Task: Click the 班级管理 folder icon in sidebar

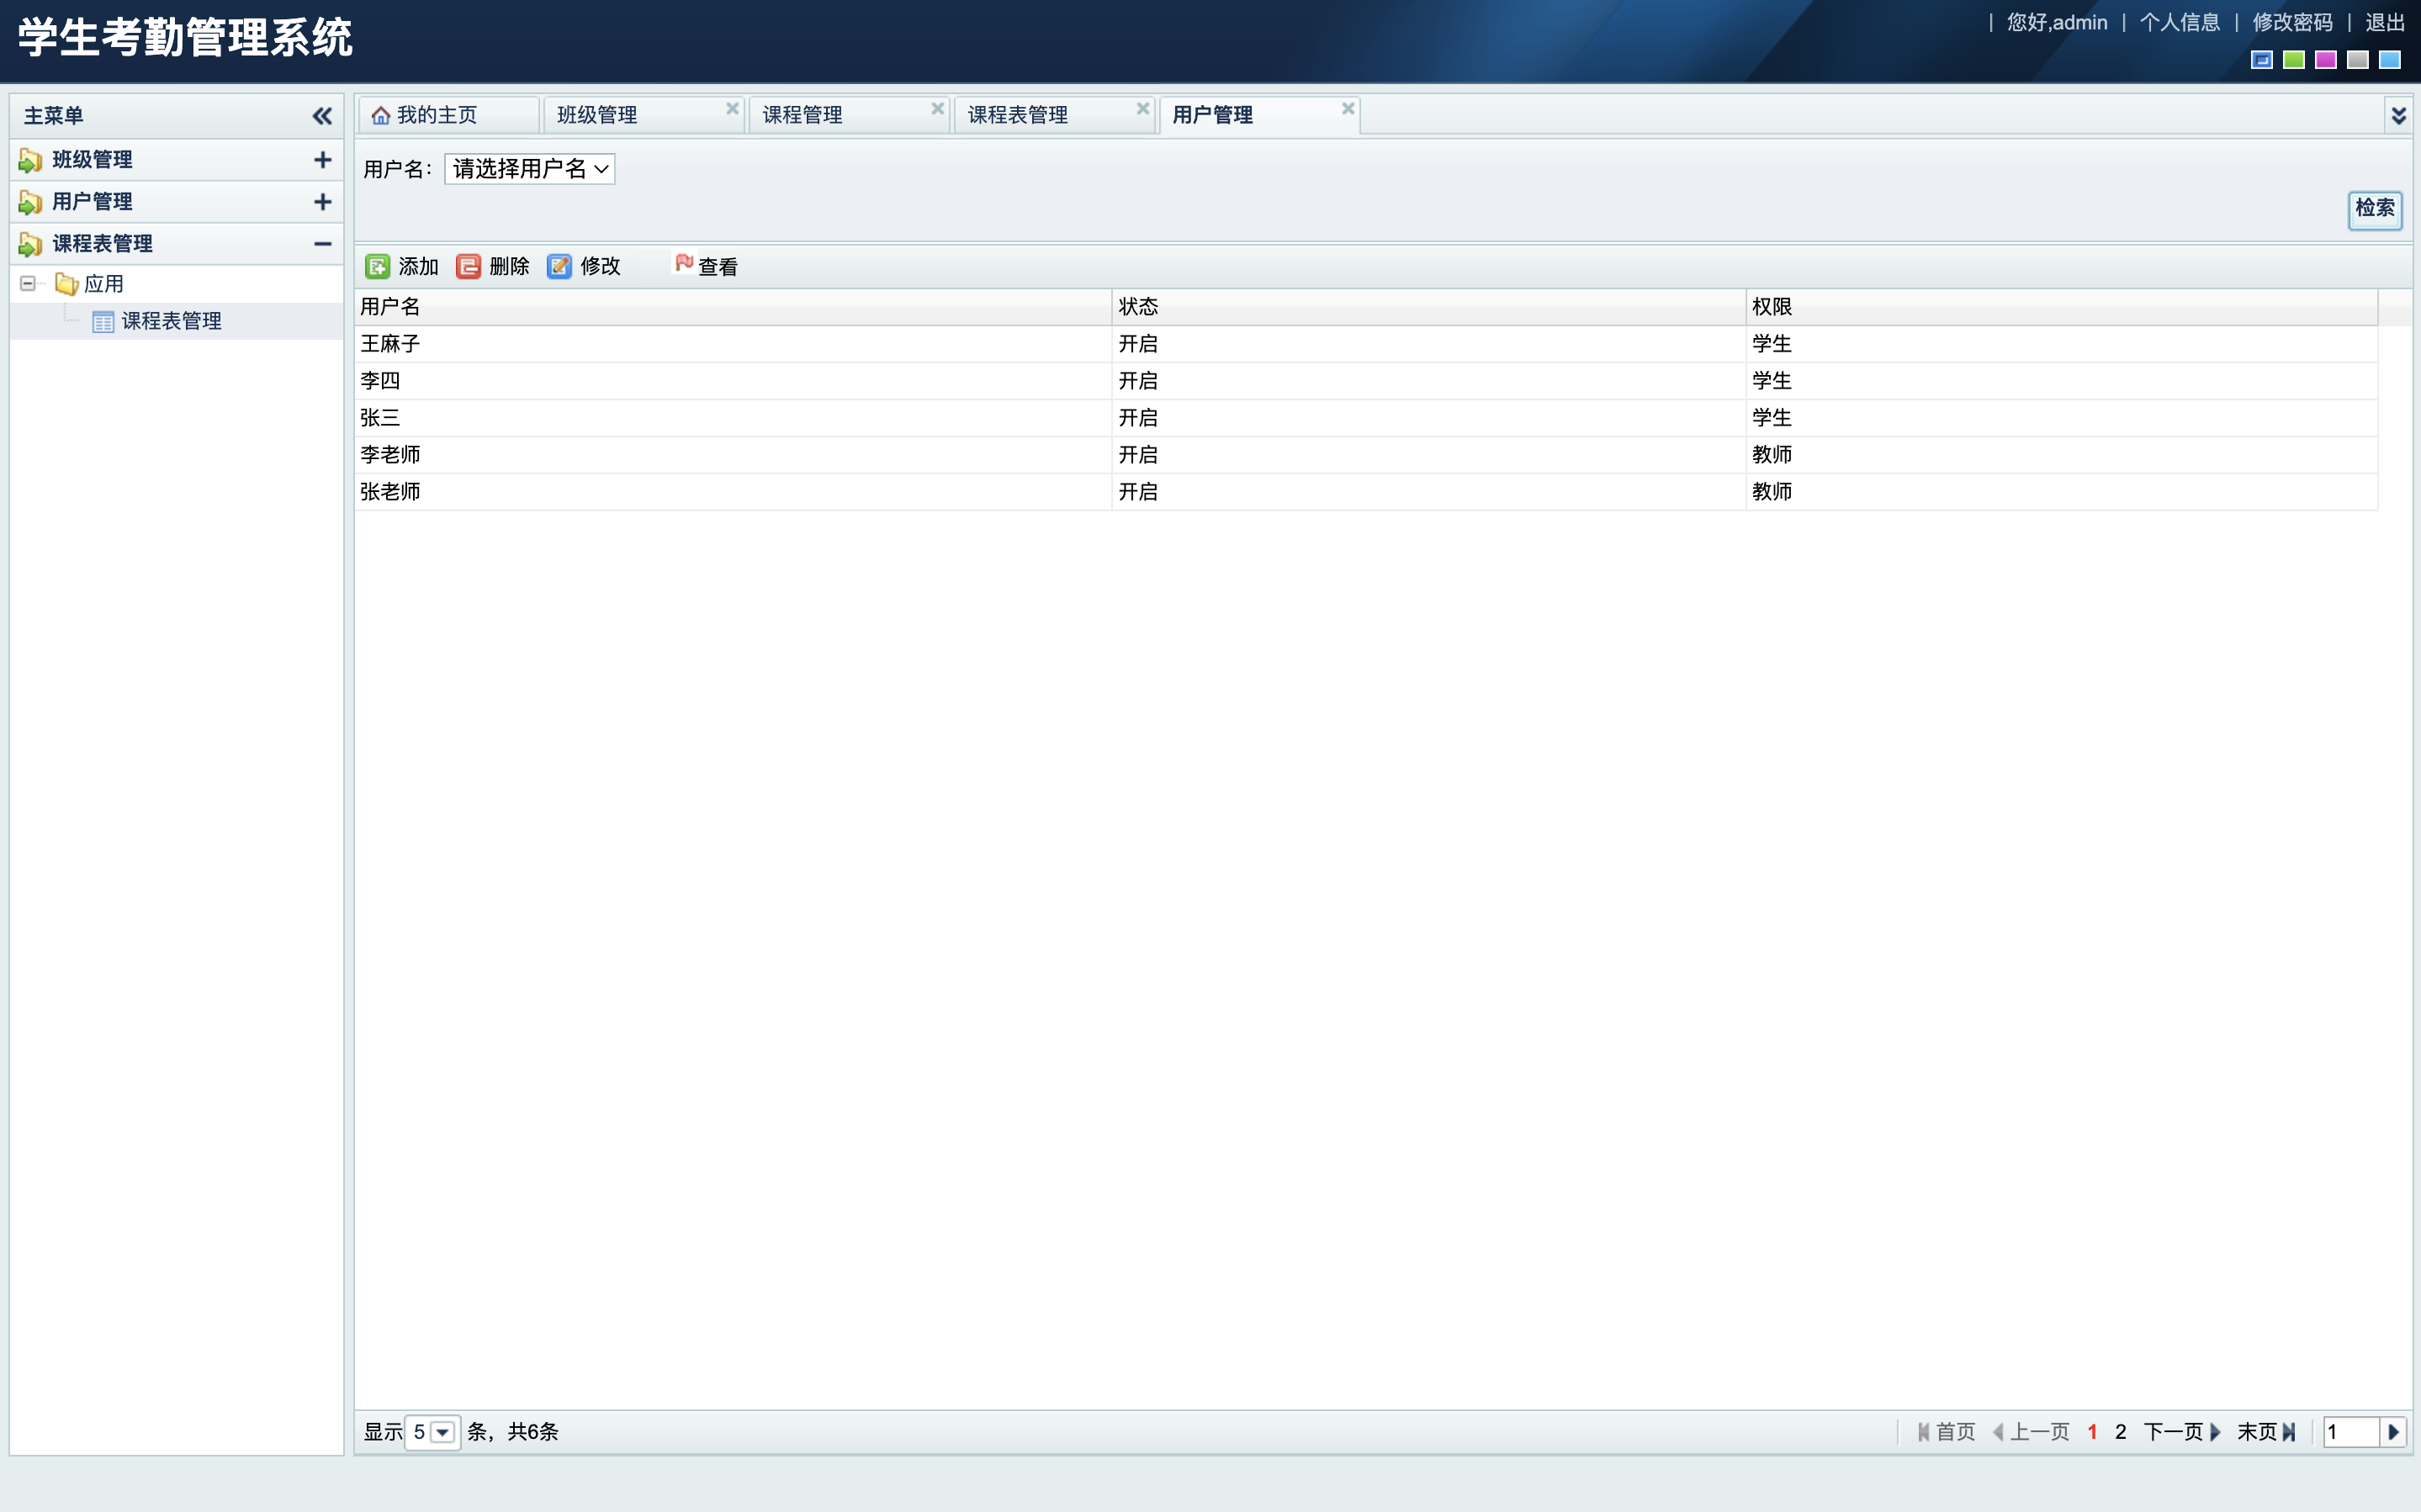Action: [x=31, y=160]
